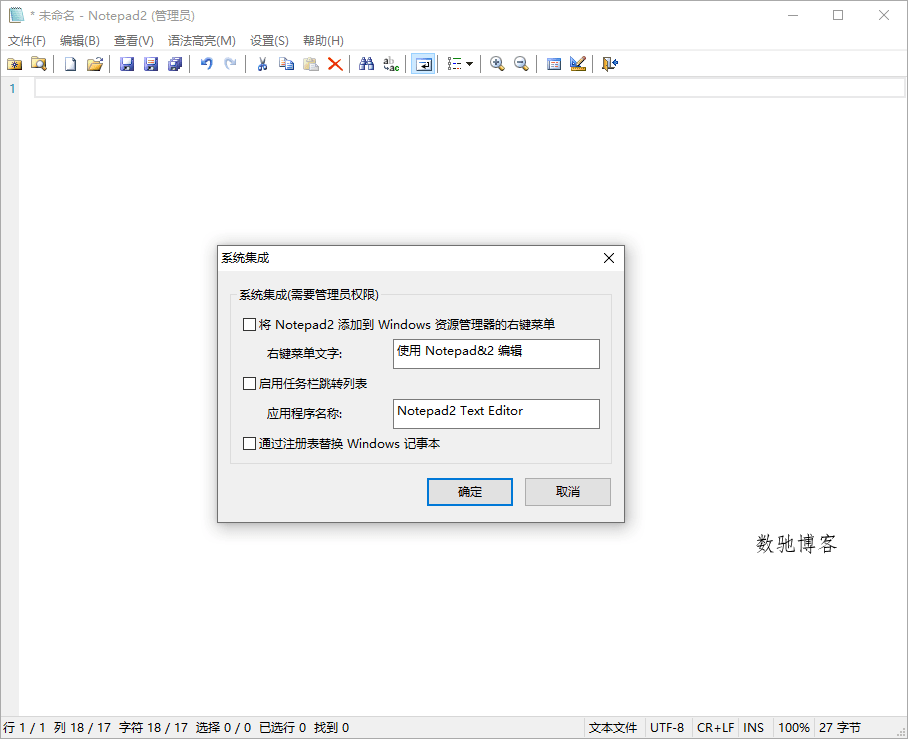Click the Save Copy multi-floppy icon

pyautogui.click(x=175, y=64)
